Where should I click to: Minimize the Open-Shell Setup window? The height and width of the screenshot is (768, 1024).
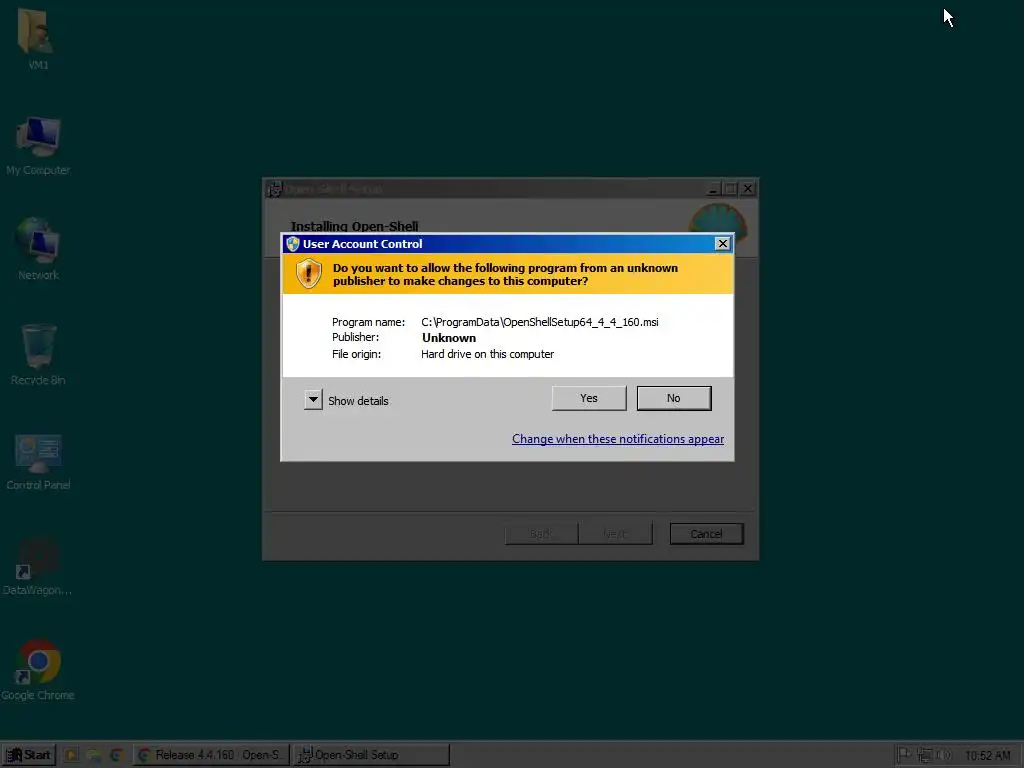pos(713,189)
